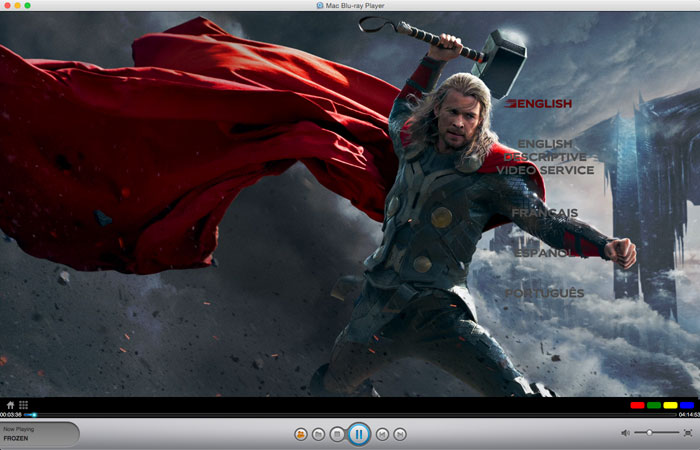Click the blue color button

pyautogui.click(x=687, y=405)
